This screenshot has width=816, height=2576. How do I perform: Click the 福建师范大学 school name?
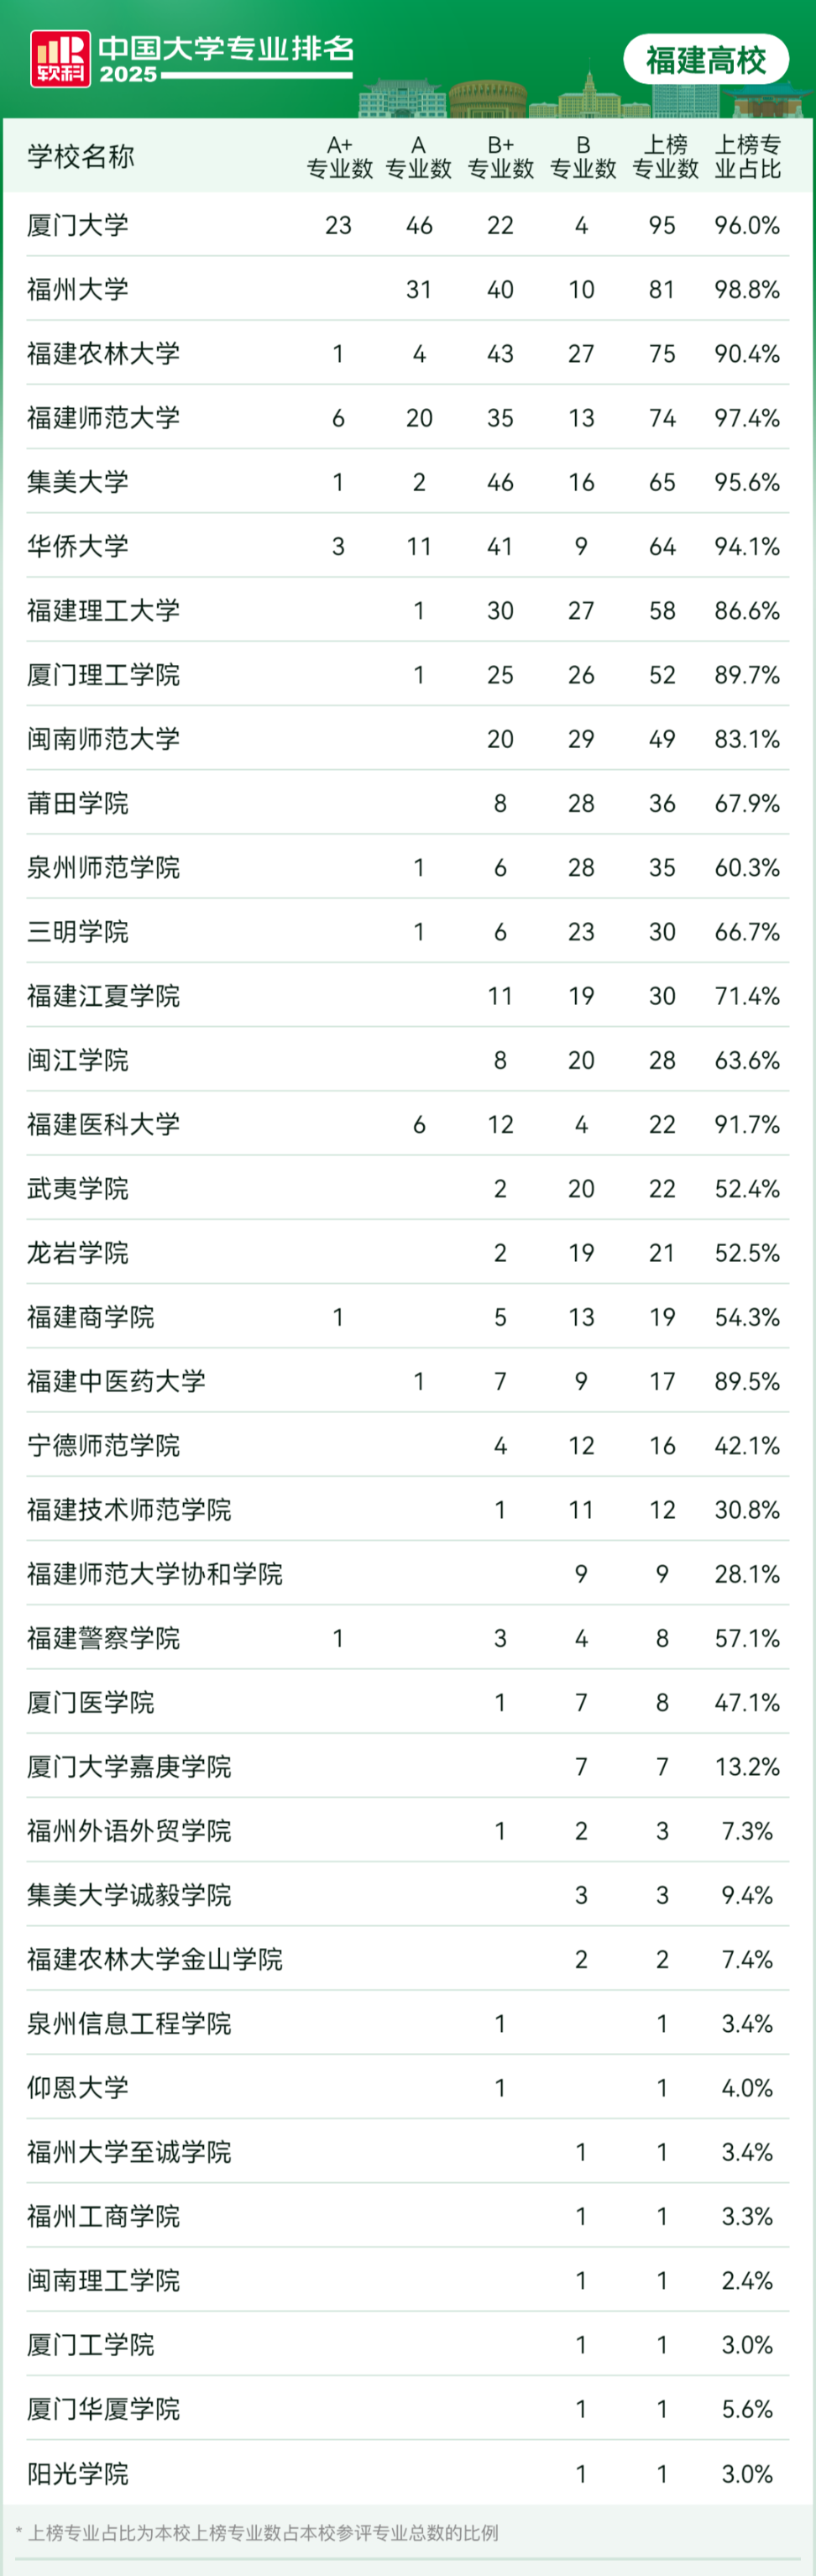103,418
